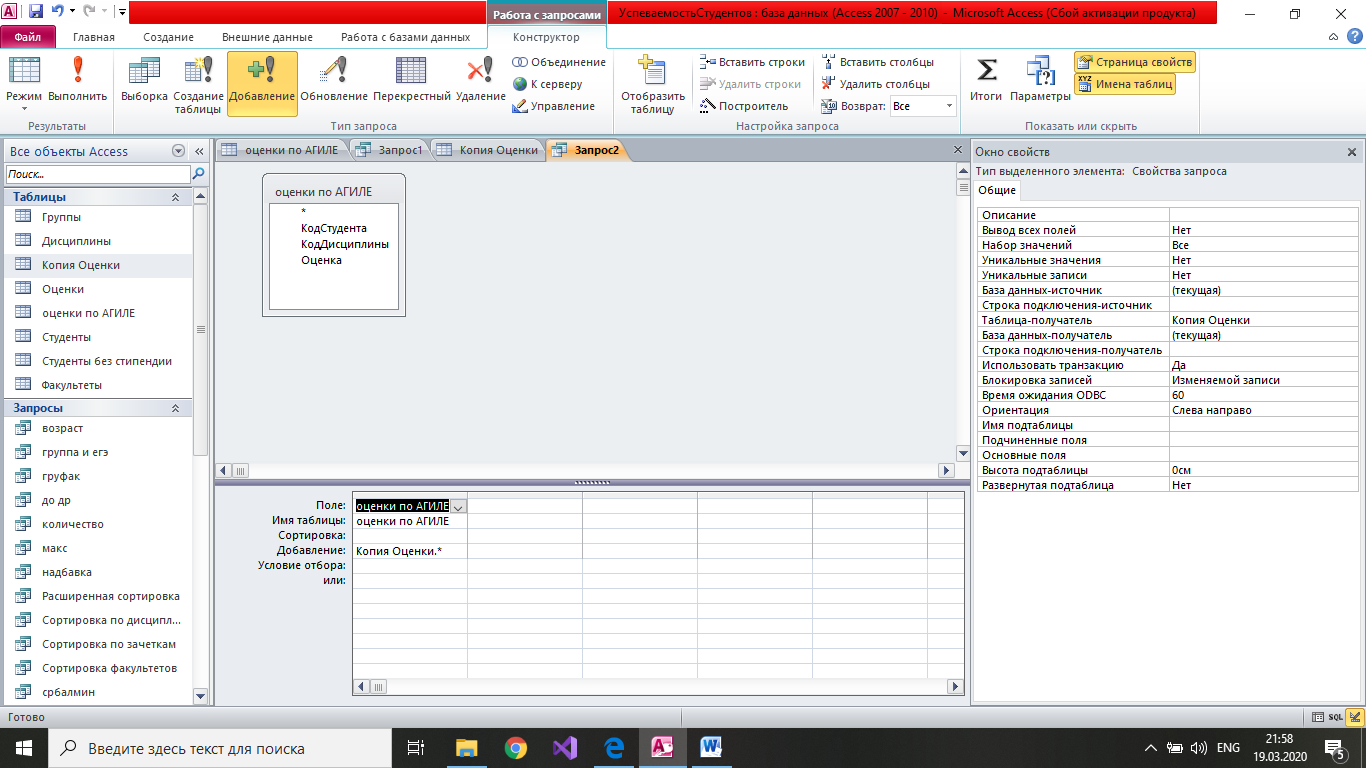Toggle Имена таблиц row

[x=1125, y=84]
